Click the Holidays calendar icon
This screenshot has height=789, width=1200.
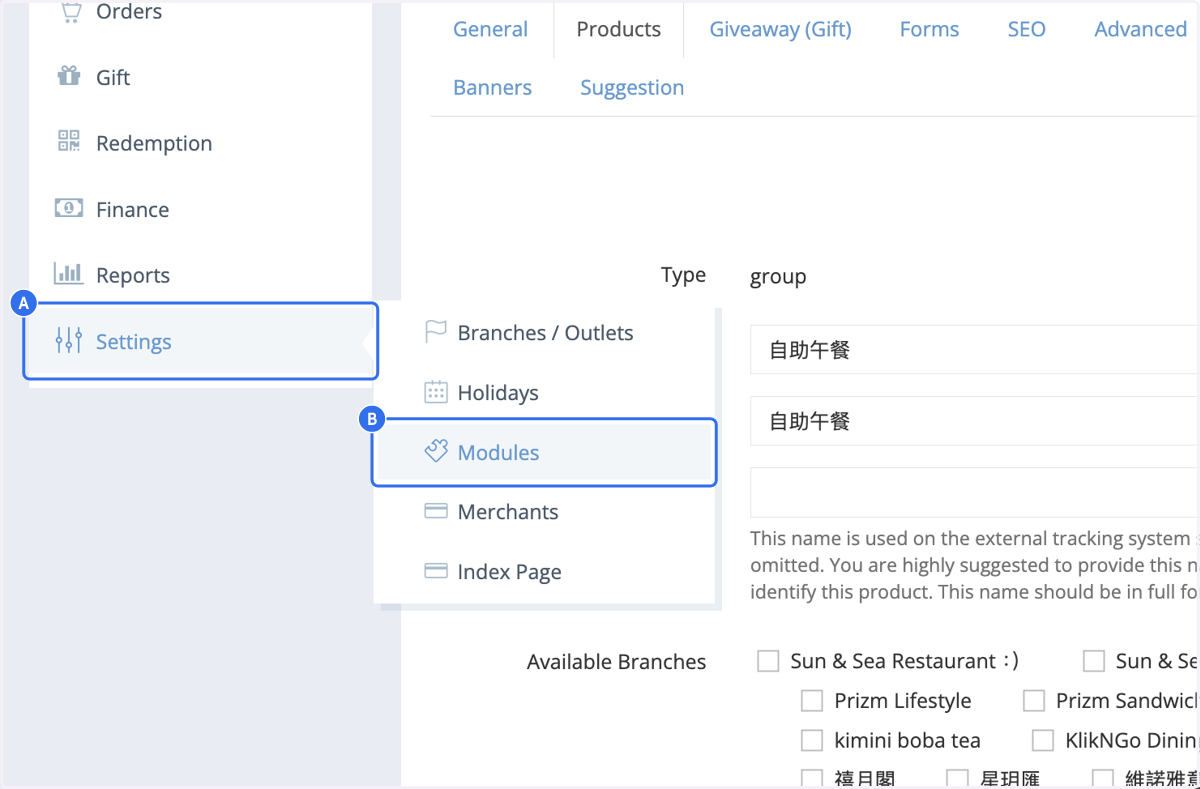pyautogui.click(x=435, y=392)
